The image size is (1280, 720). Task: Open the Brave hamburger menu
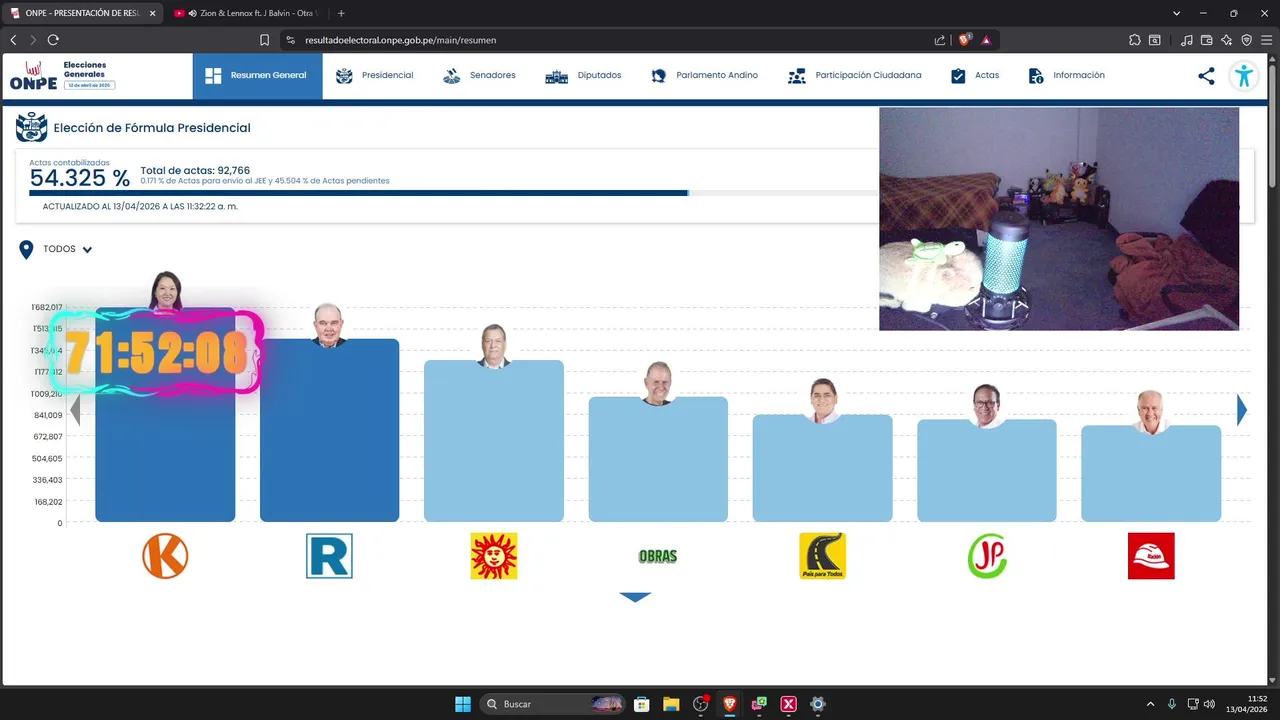1267,40
